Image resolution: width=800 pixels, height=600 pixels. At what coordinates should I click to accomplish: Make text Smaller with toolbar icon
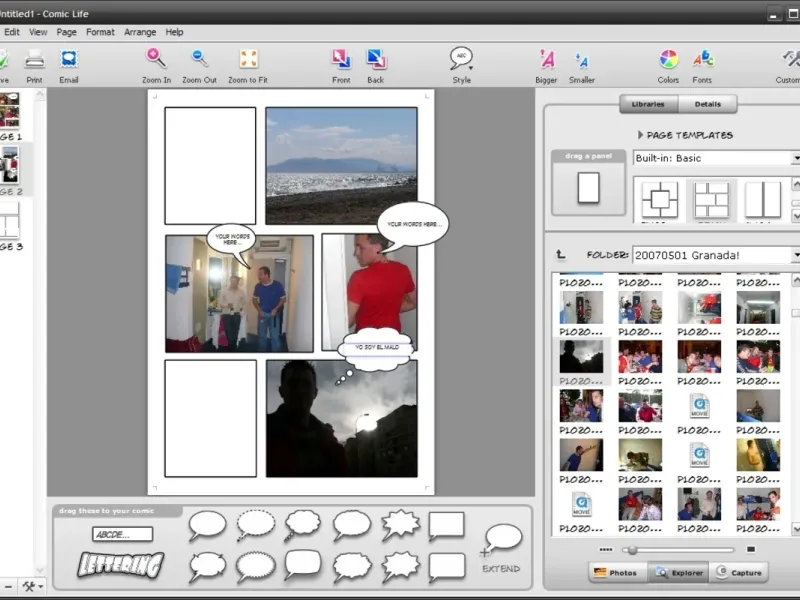coord(582,60)
